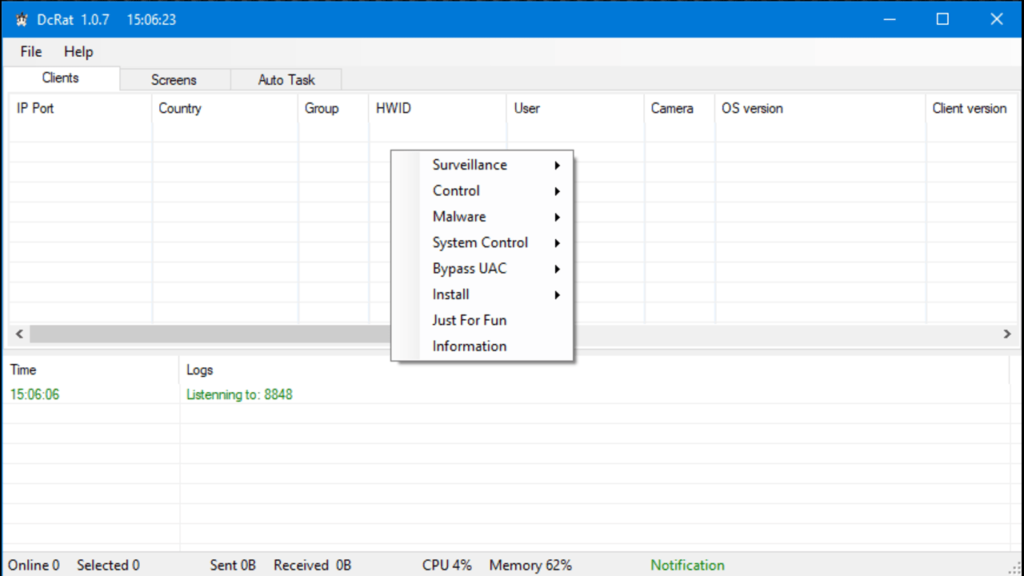Click the OS version column header

click(x=820, y=108)
